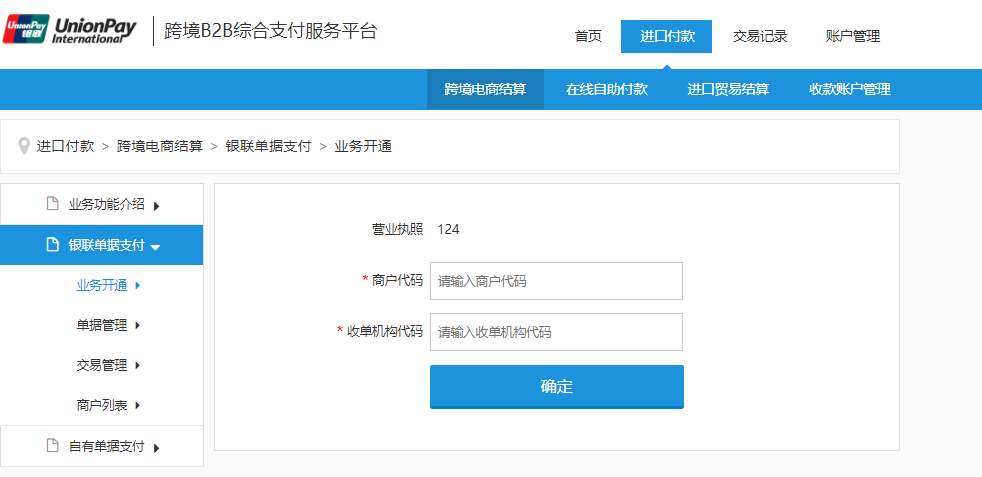Image resolution: width=982 pixels, height=477 pixels.
Task: Click document icon beside 自有单据支付
Action: [x=52, y=446]
